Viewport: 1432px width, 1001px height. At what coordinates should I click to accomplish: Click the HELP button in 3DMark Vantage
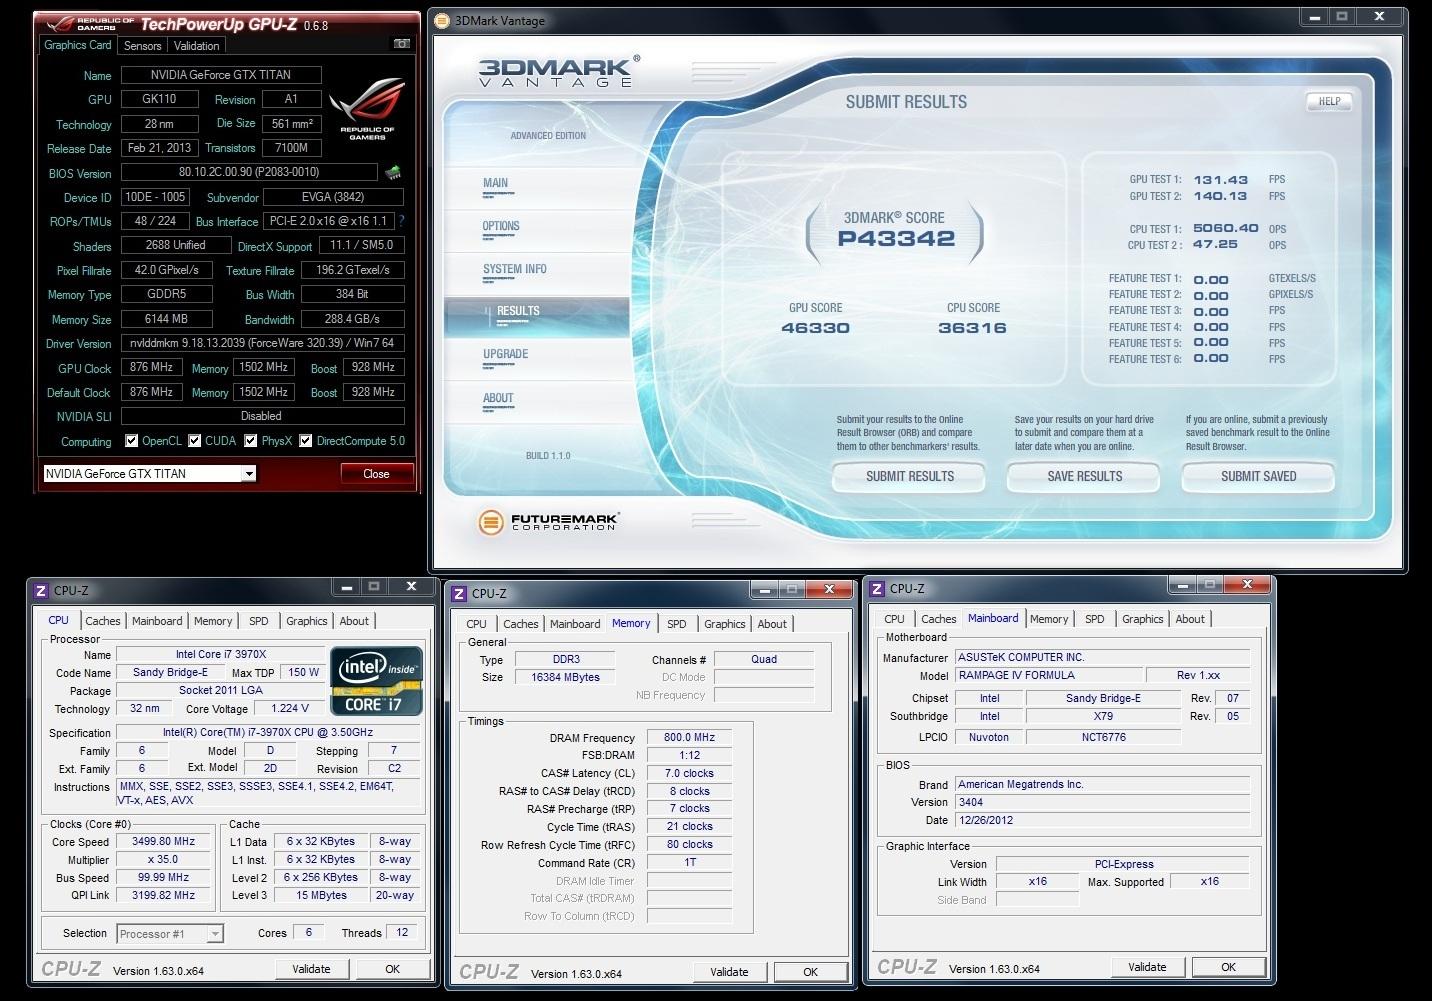(x=1329, y=101)
